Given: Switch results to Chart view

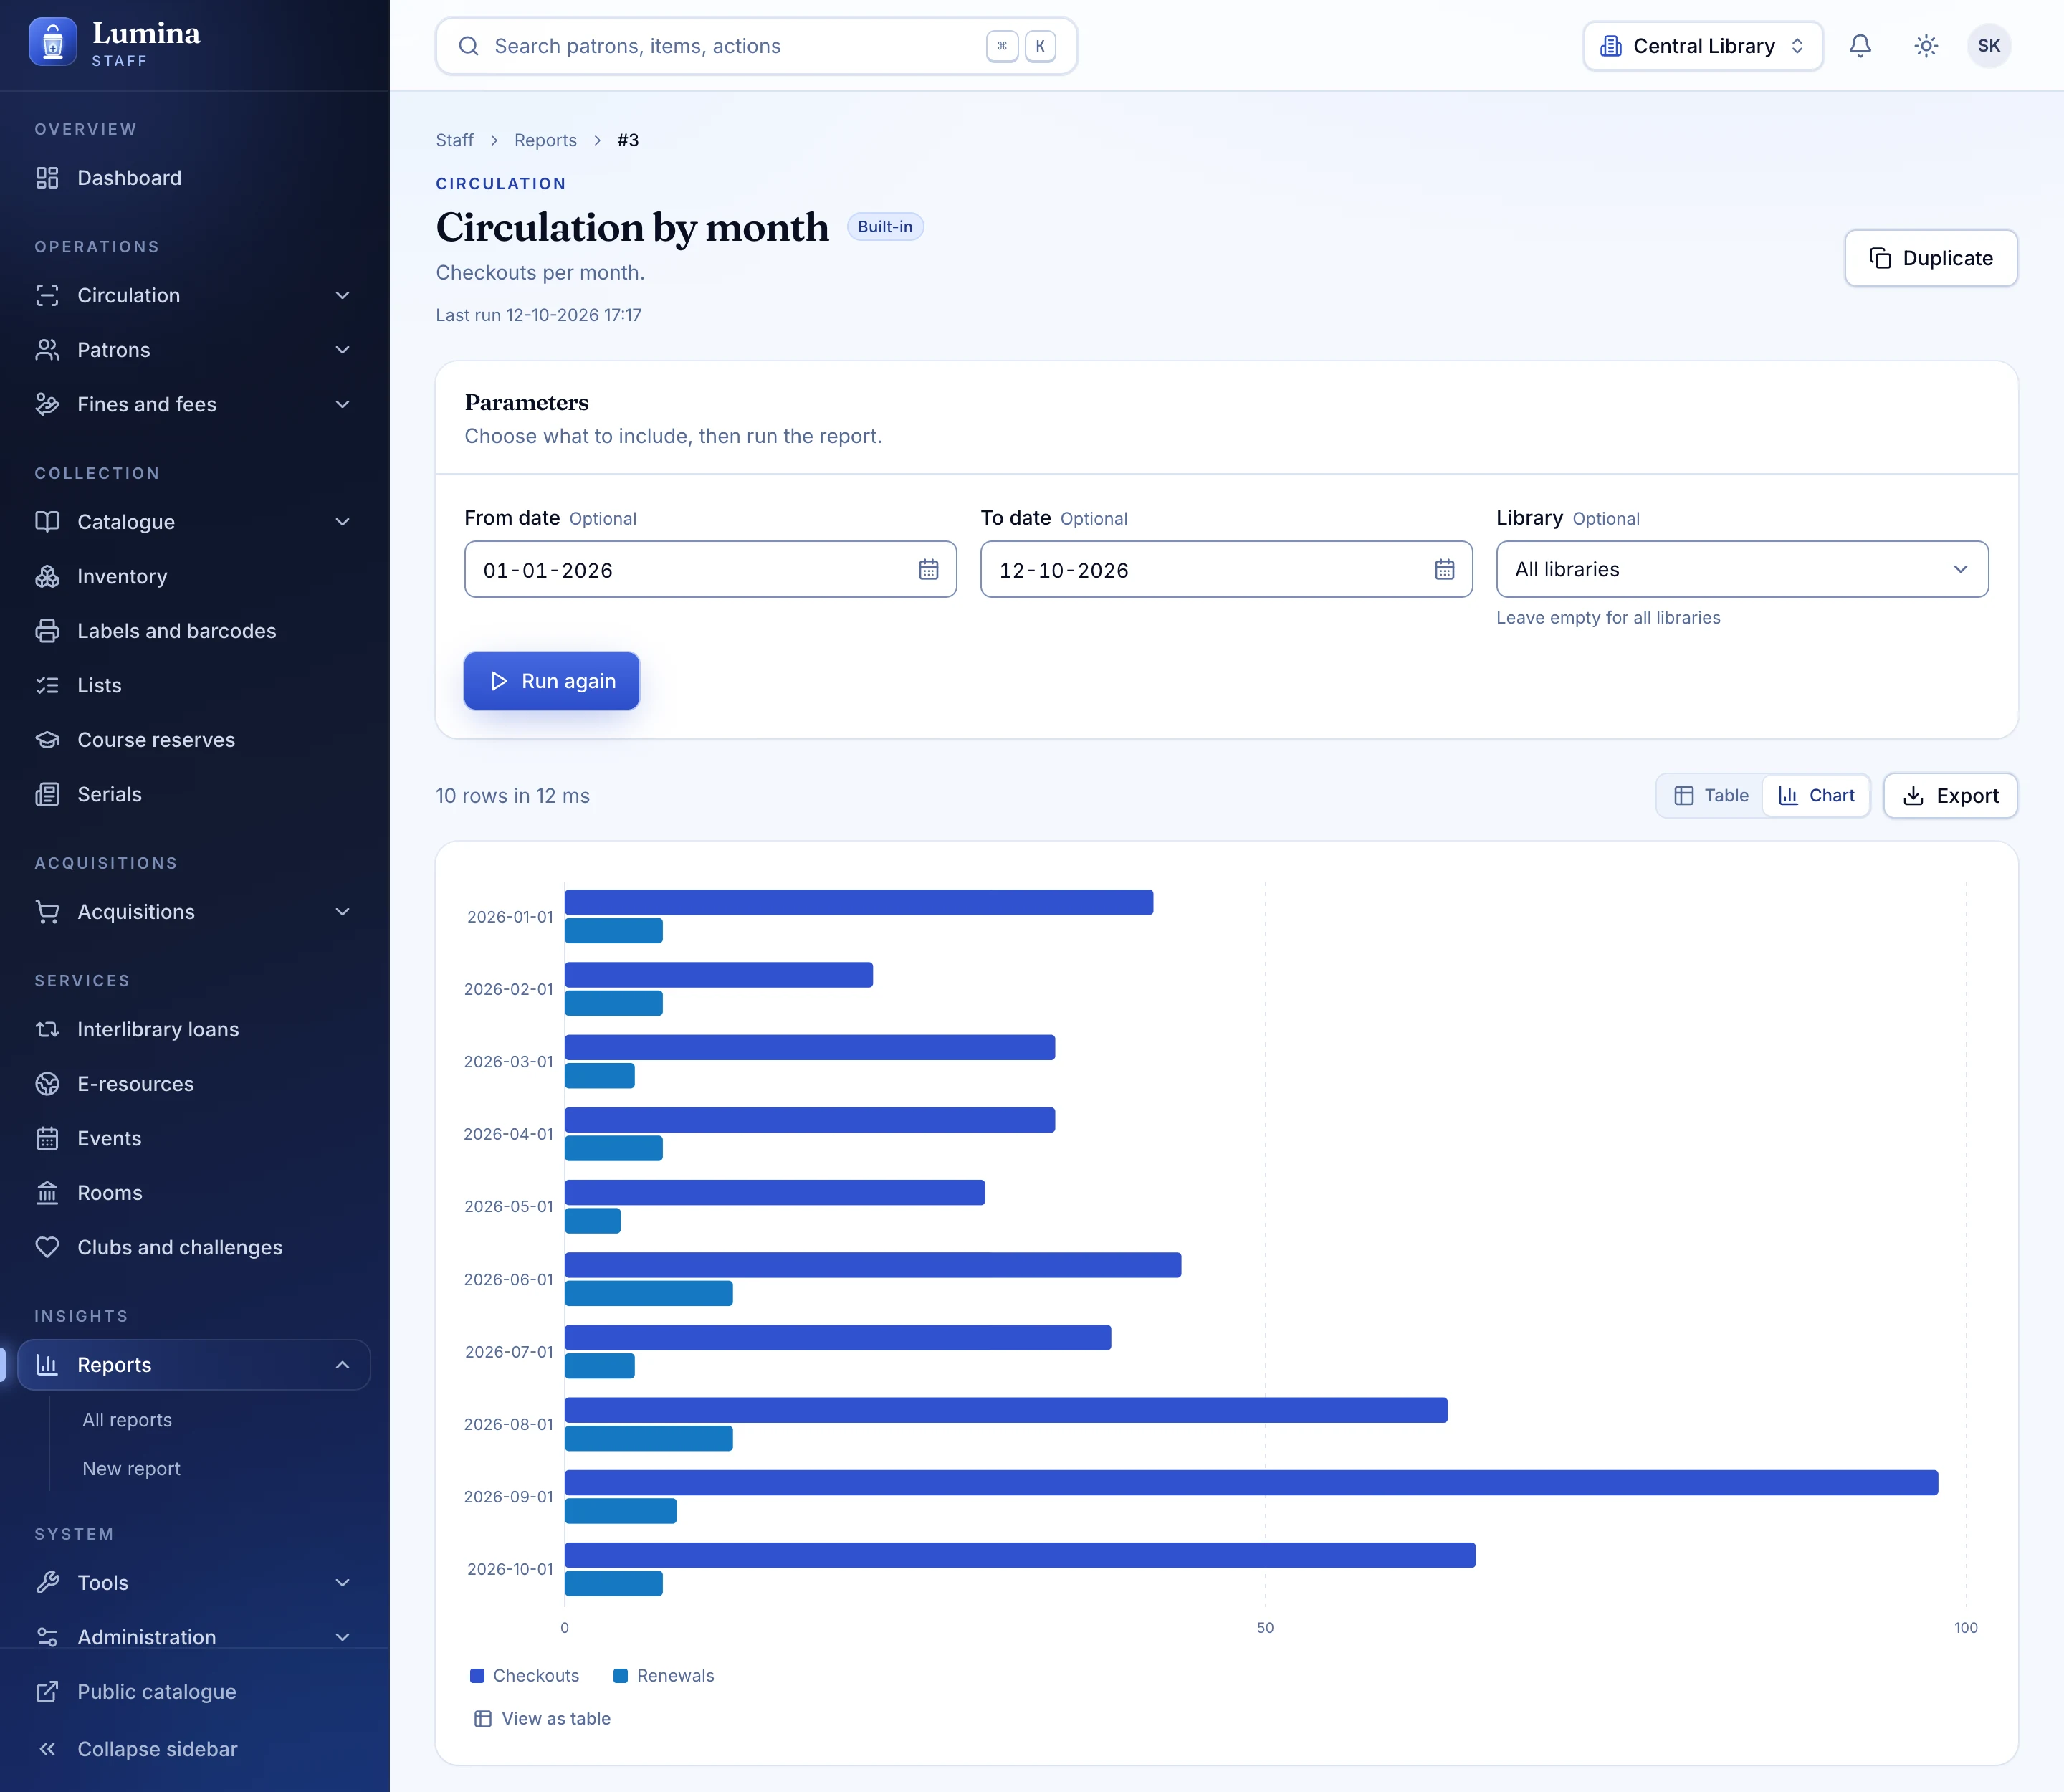Looking at the screenshot, I should pos(1816,795).
